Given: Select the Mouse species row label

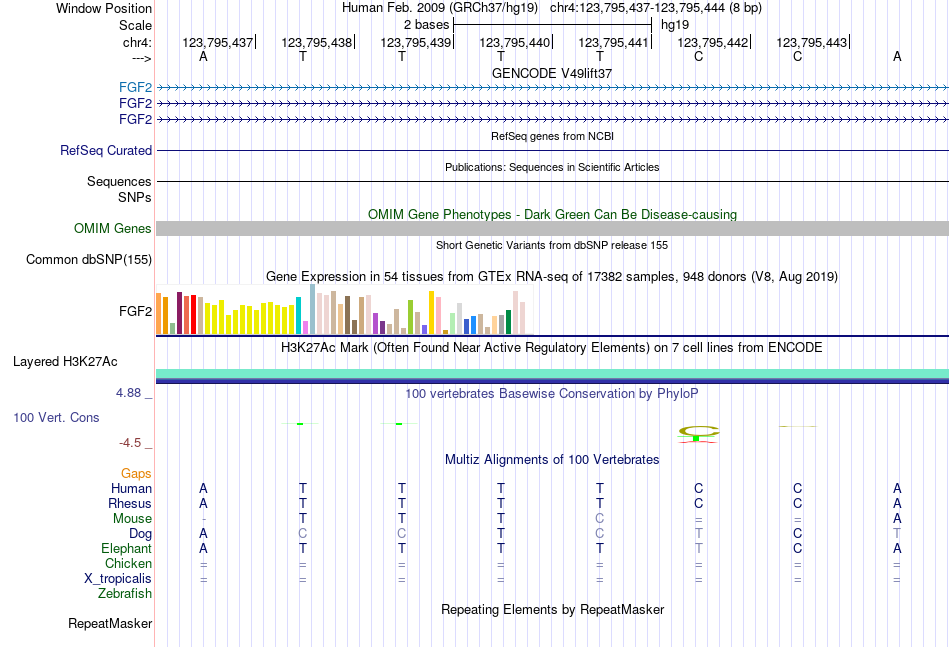Looking at the screenshot, I should click(132, 519).
